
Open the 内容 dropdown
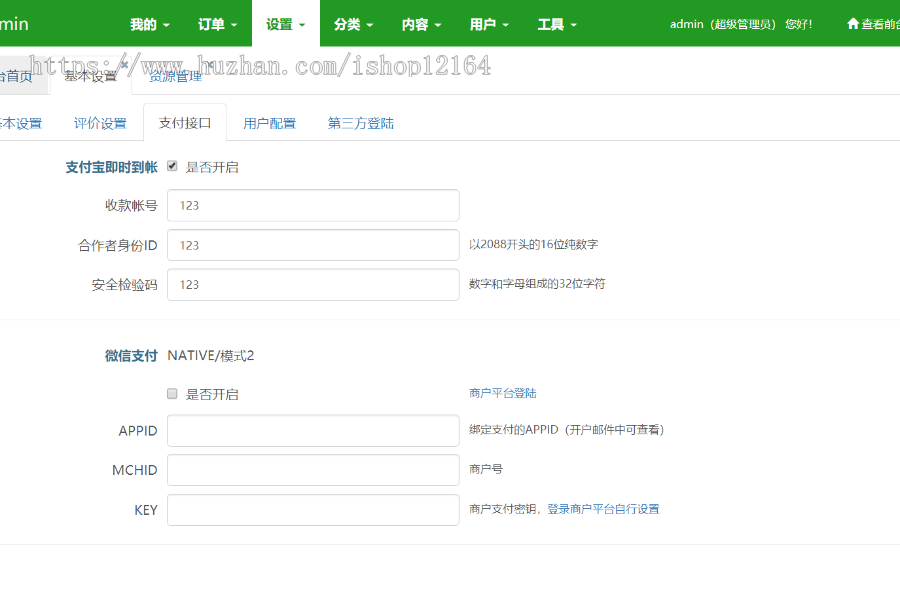[420, 23]
